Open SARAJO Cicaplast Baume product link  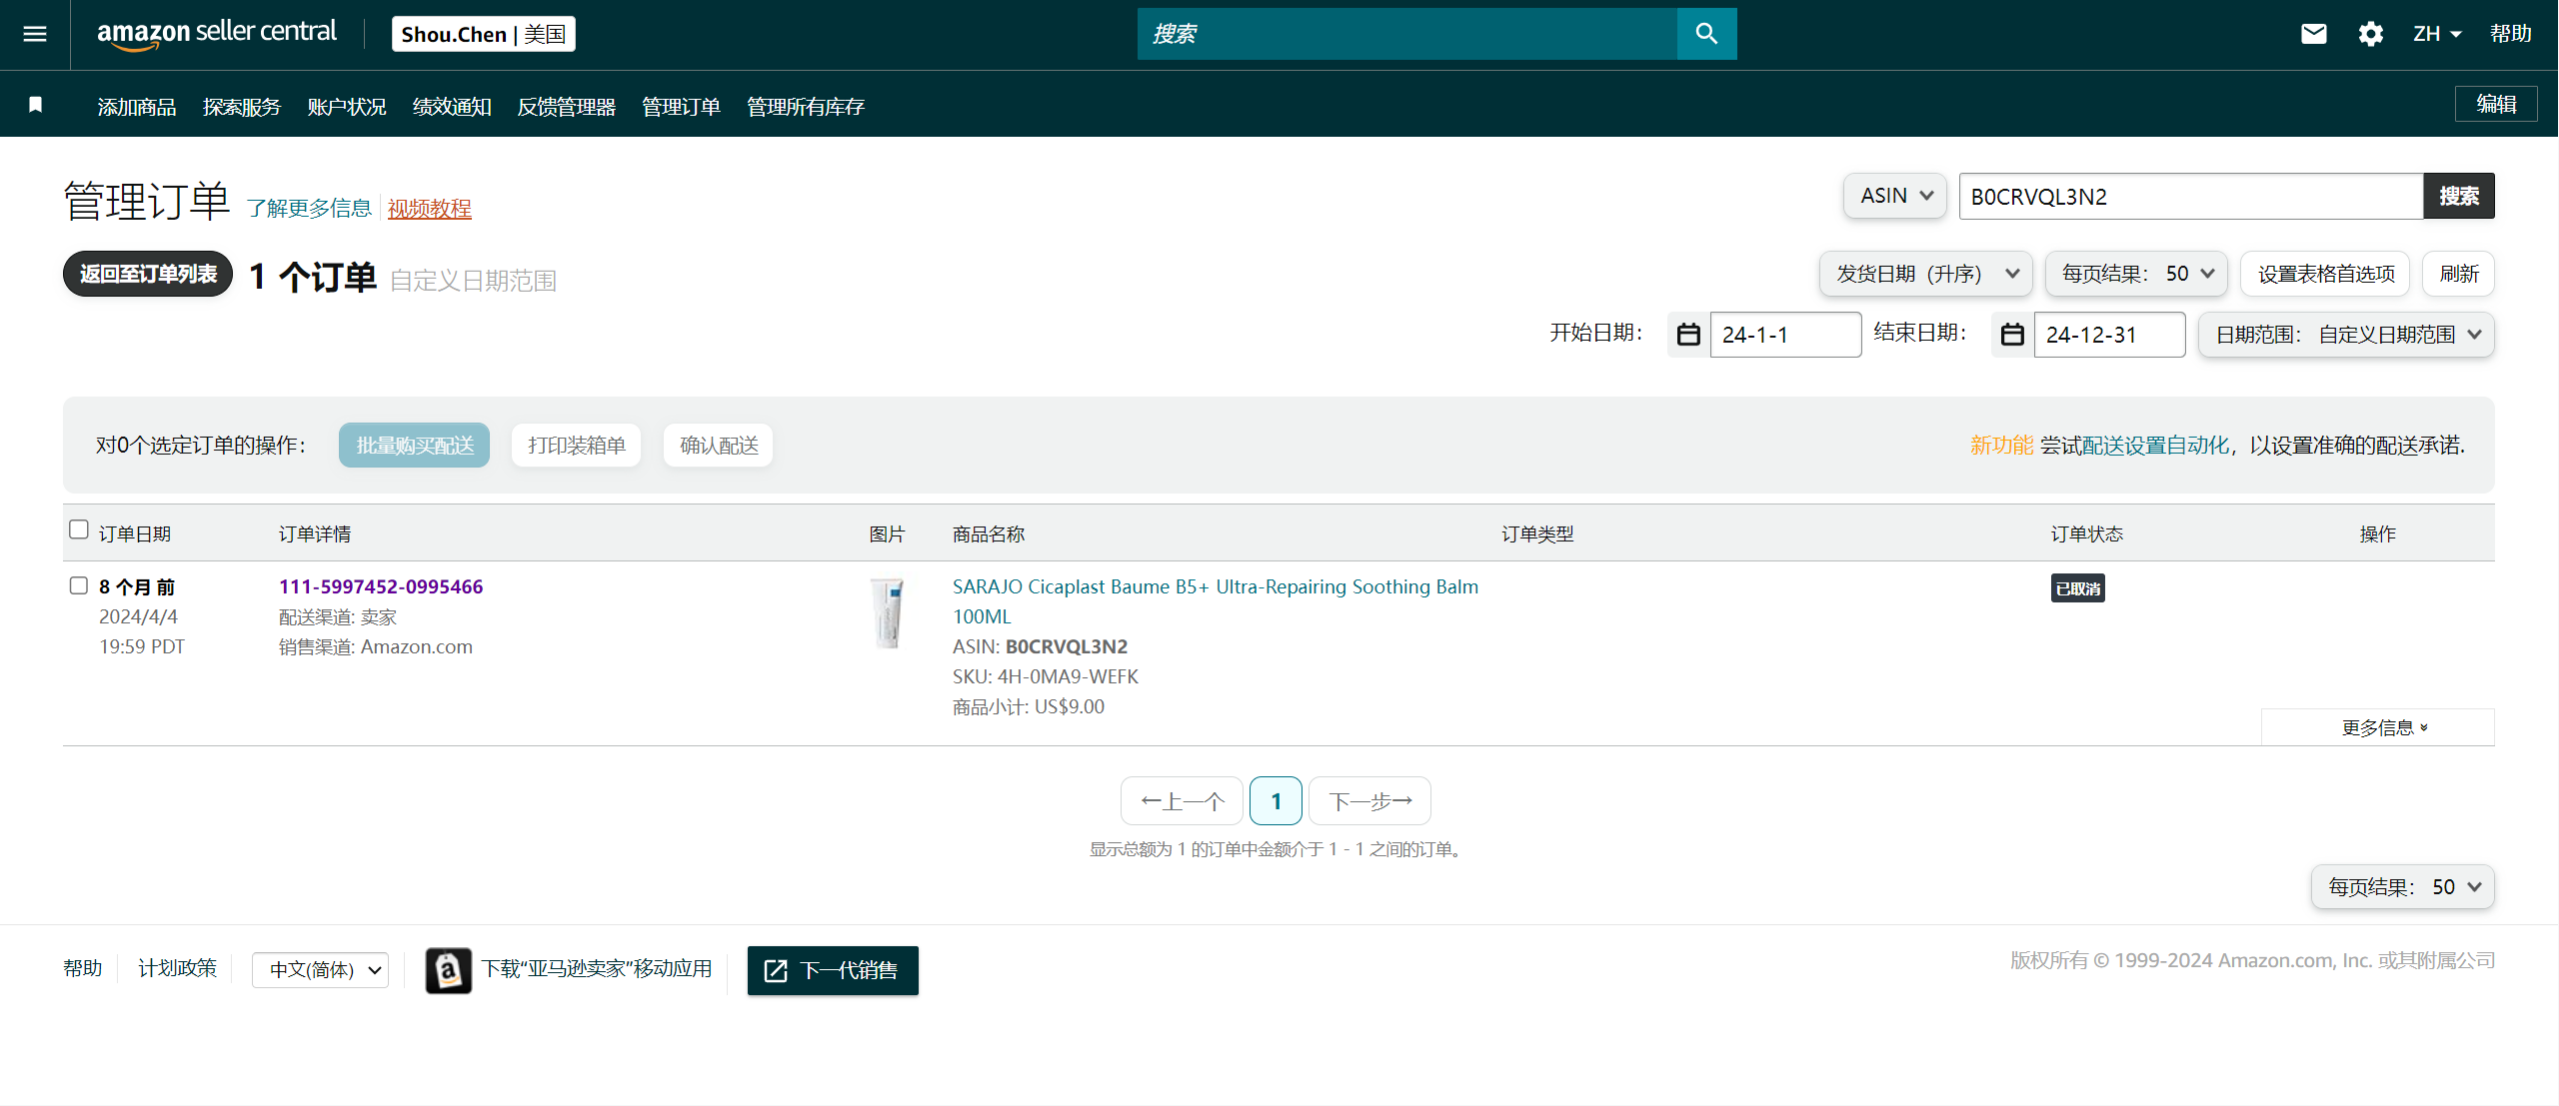point(1215,601)
